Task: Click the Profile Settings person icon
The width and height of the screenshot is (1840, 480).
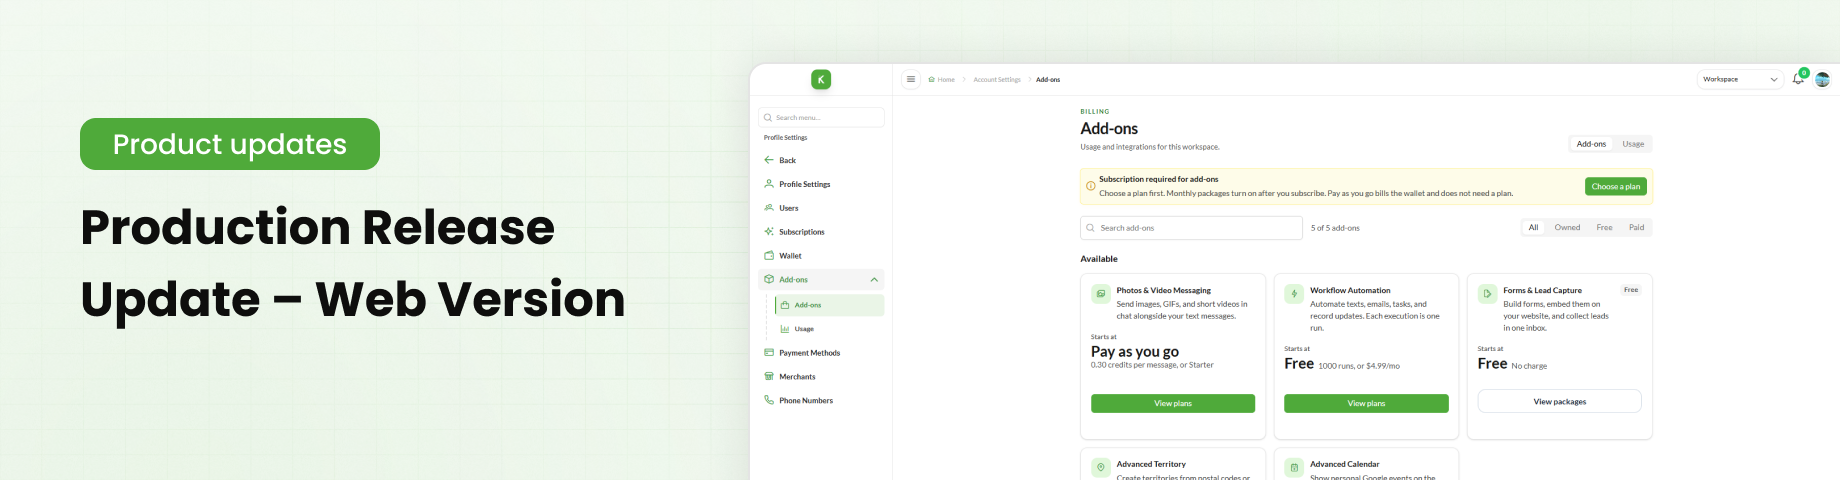Action: pos(769,184)
